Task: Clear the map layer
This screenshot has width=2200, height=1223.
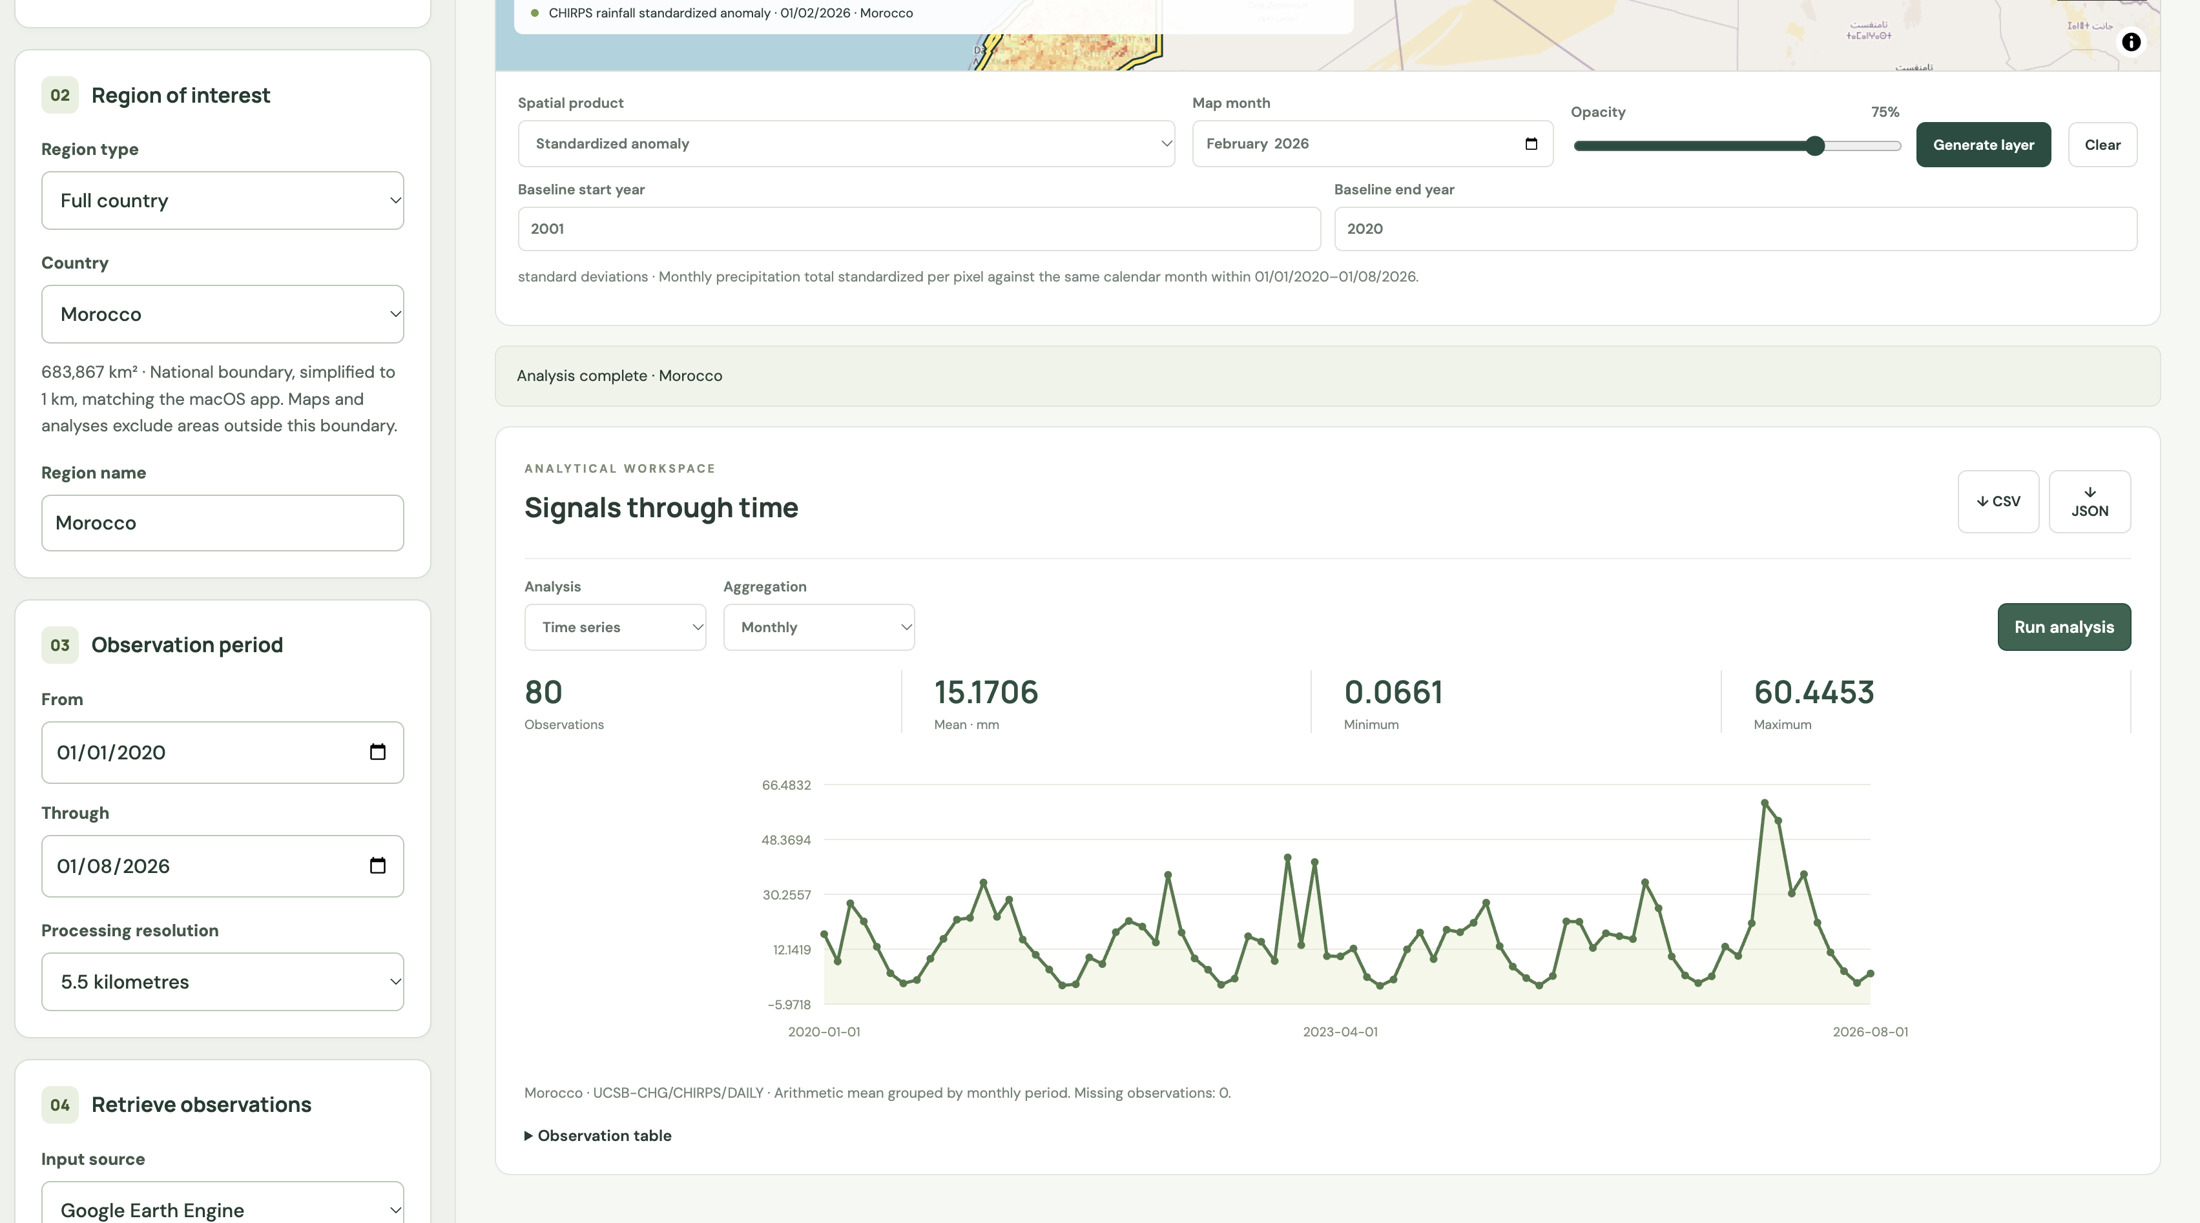Action: click(x=2102, y=145)
